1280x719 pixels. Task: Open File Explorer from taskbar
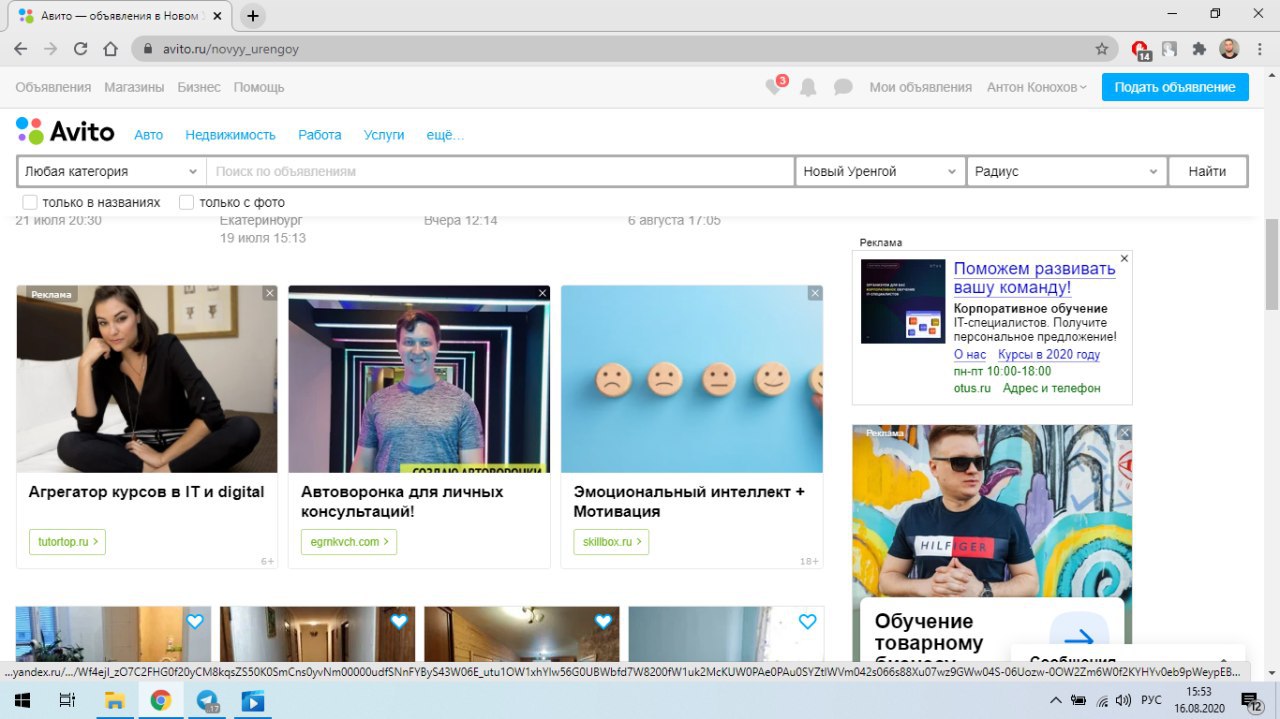(115, 700)
